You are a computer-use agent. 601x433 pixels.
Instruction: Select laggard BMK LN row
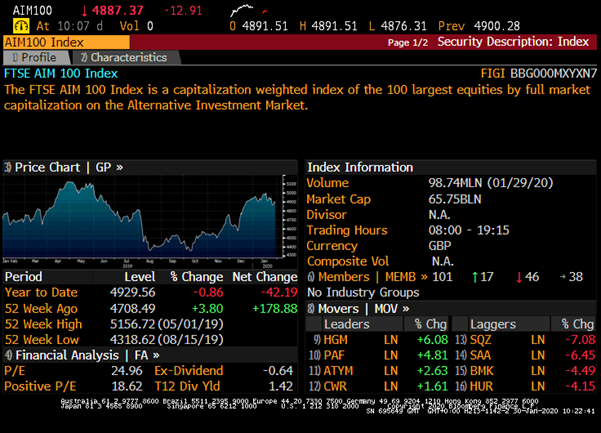(x=525, y=371)
